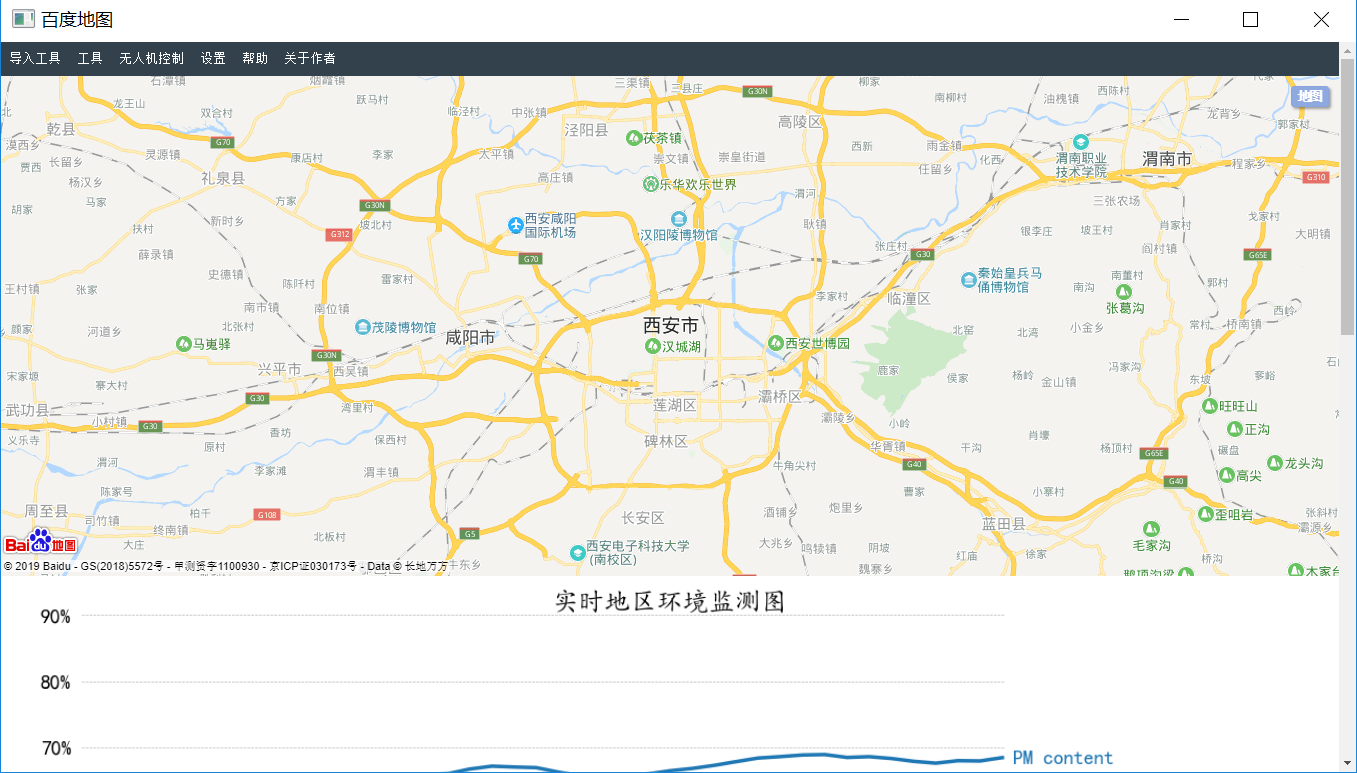
Task: Click the 实时地区环境监测图 chart title
Action: pyautogui.click(x=670, y=601)
